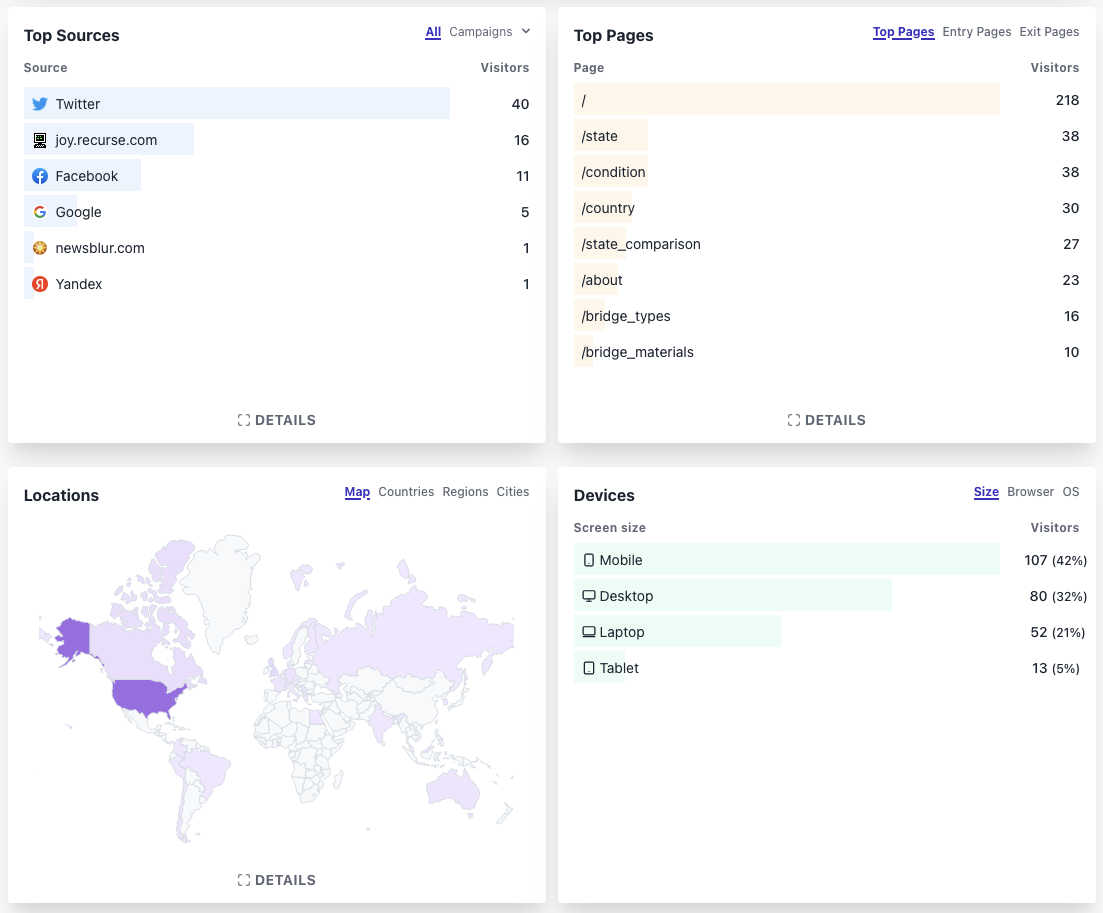This screenshot has height=913, width=1103.
Task: Switch Devices view to OS
Action: [x=1071, y=492]
